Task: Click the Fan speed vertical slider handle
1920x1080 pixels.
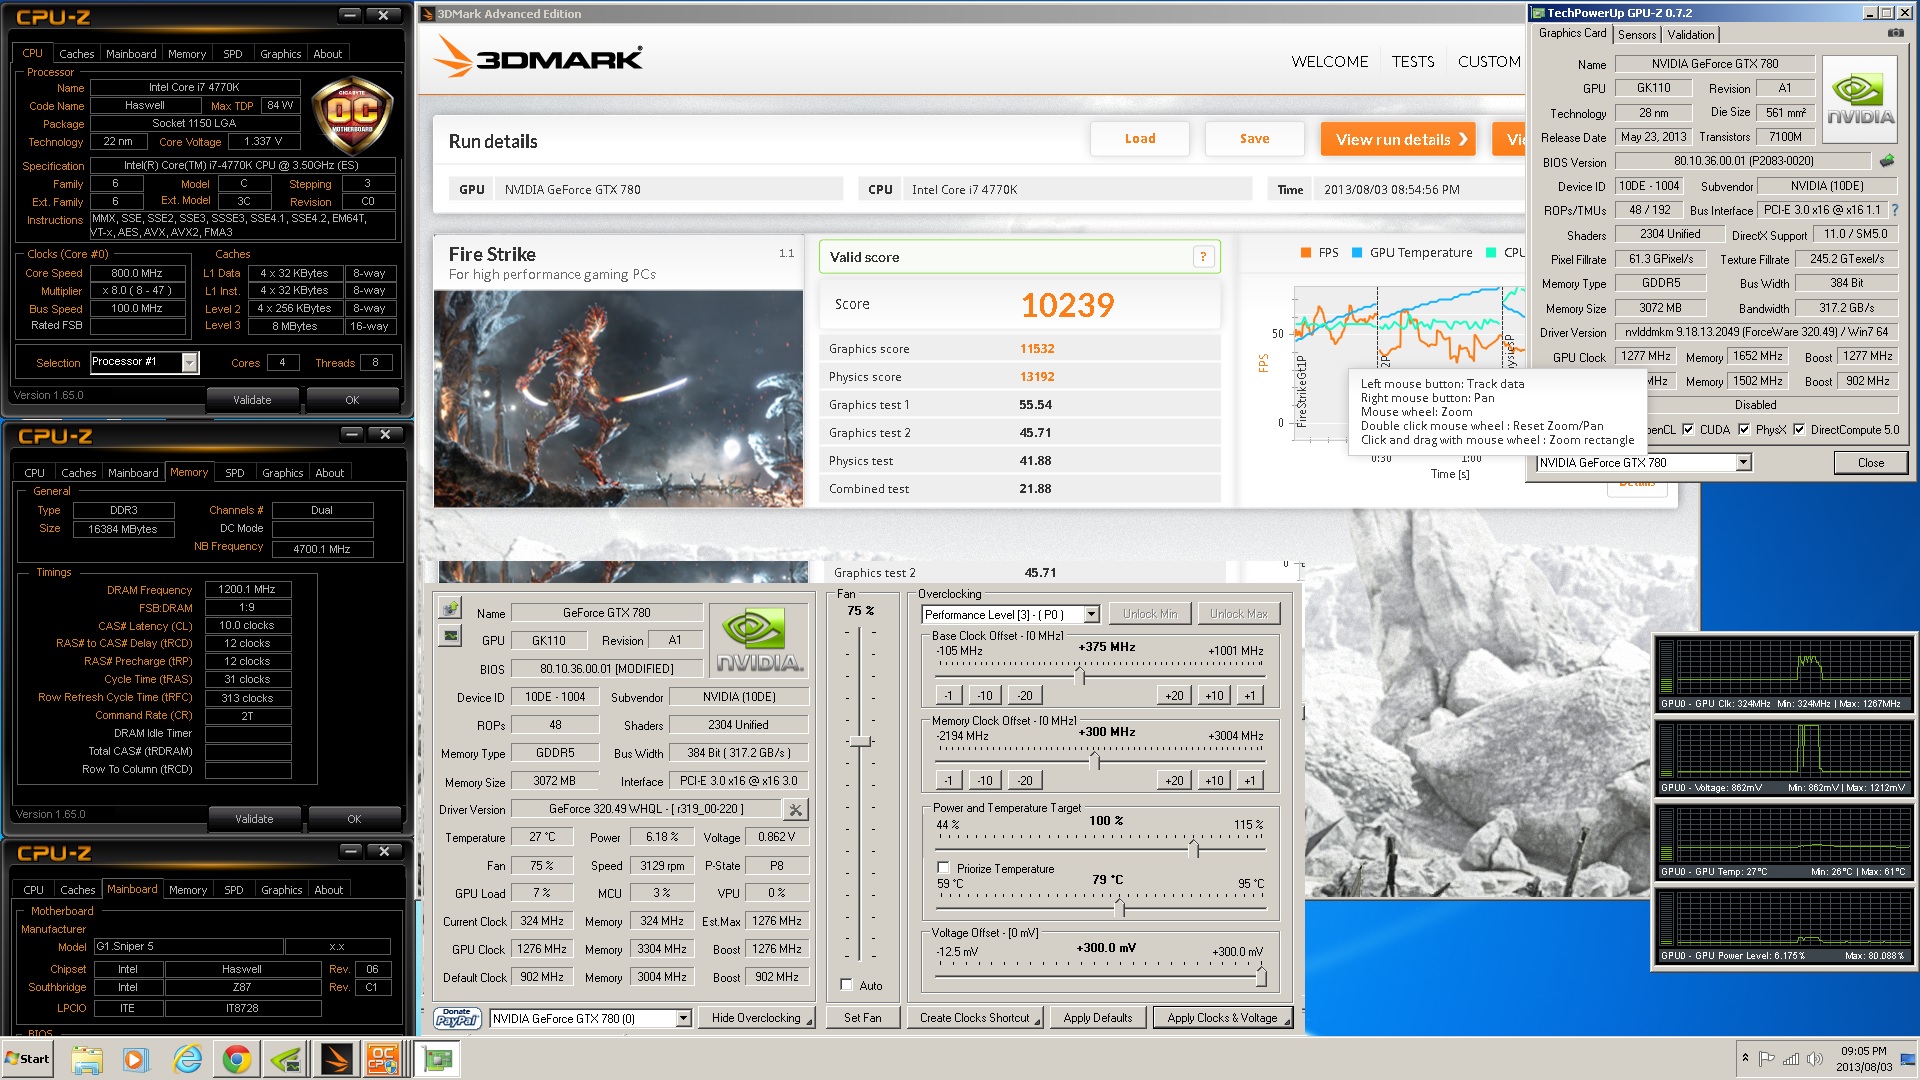Action: 860,741
